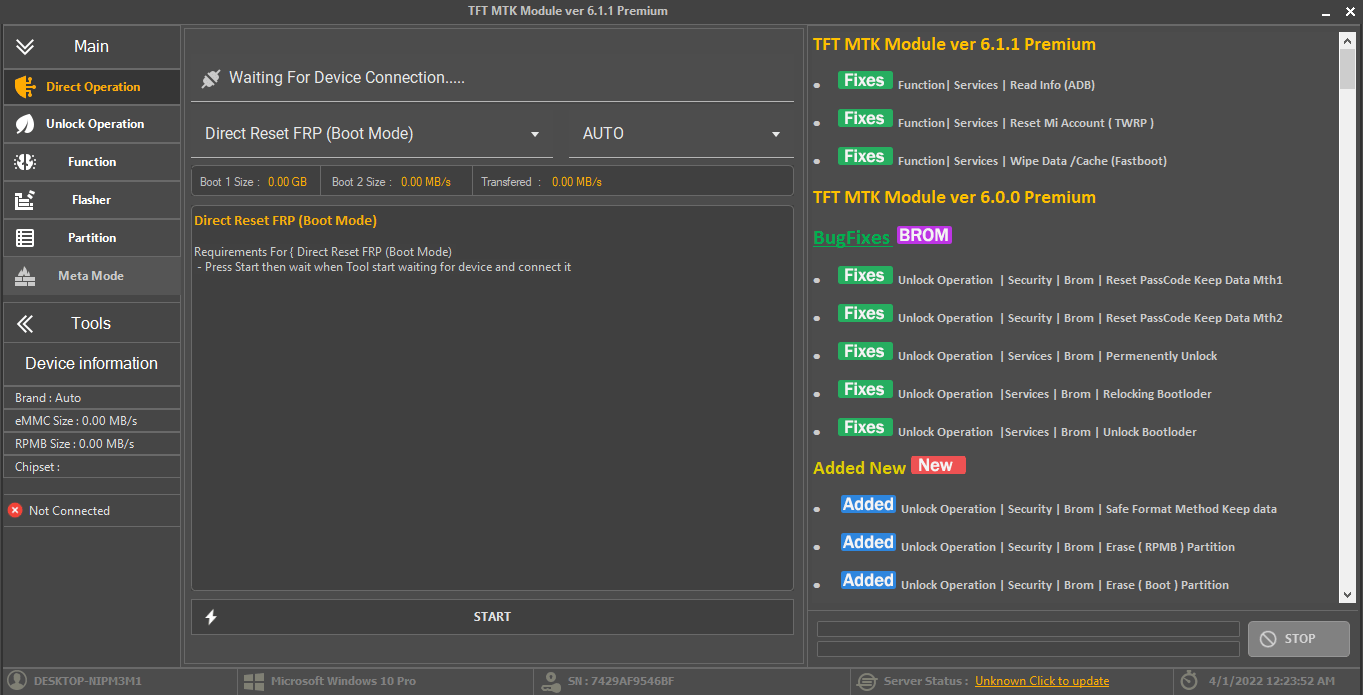
Task: Select the Direct Operation sidebar icon
Action: click(26, 87)
